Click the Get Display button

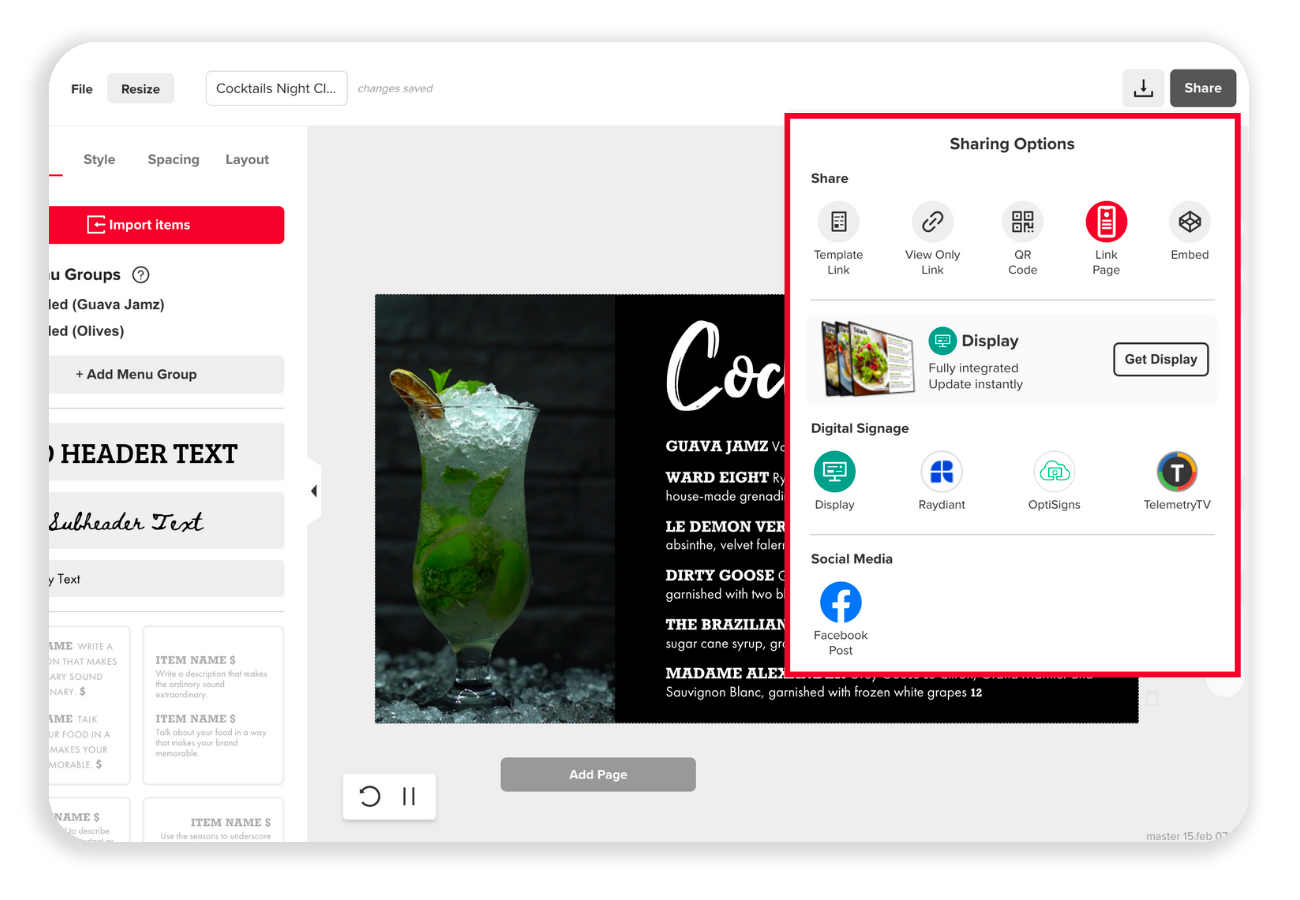tap(1160, 359)
